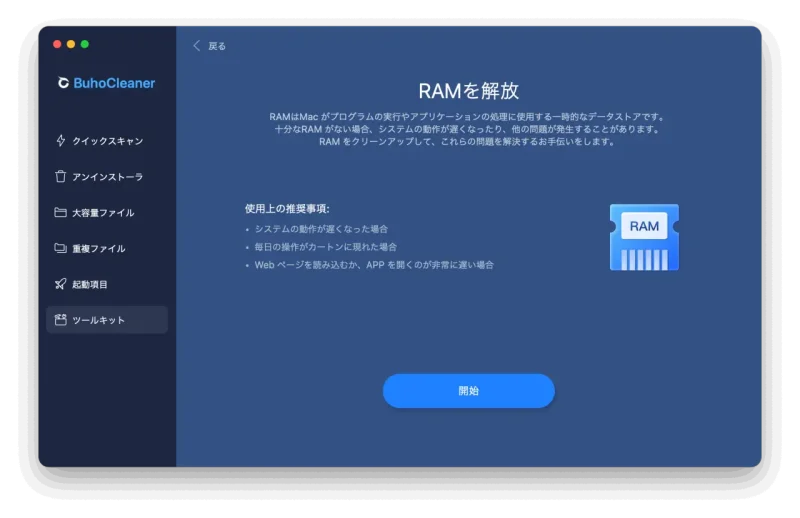Click the 開始 button
The width and height of the screenshot is (800, 518).
tap(468, 391)
